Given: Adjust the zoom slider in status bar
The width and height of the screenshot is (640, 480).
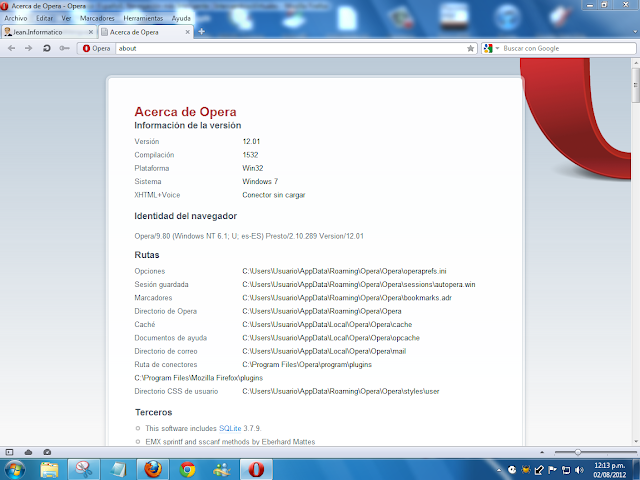Looking at the screenshot, I should tap(578, 452).
